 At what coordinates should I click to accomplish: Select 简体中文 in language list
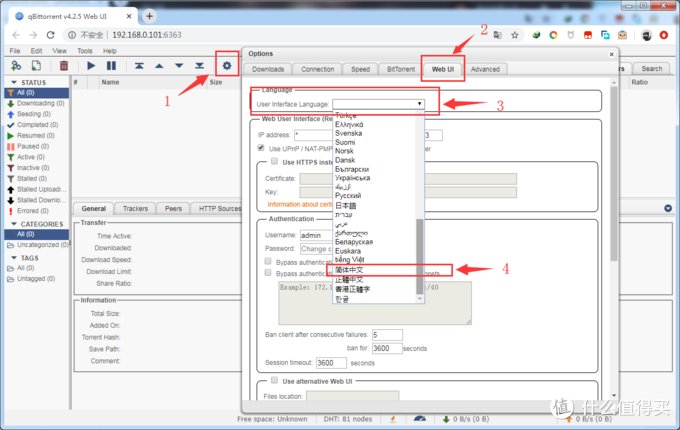pyautogui.click(x=350, y=270)
